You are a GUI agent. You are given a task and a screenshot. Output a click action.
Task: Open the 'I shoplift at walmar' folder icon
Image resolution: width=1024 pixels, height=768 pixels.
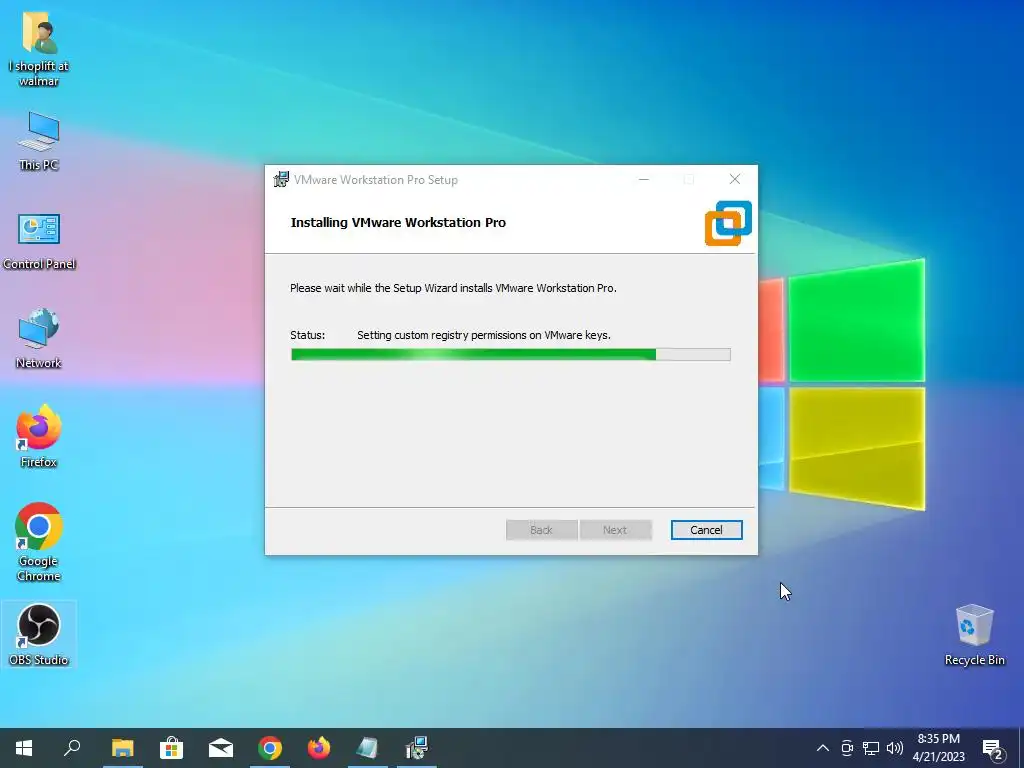[x=39, y=49]
